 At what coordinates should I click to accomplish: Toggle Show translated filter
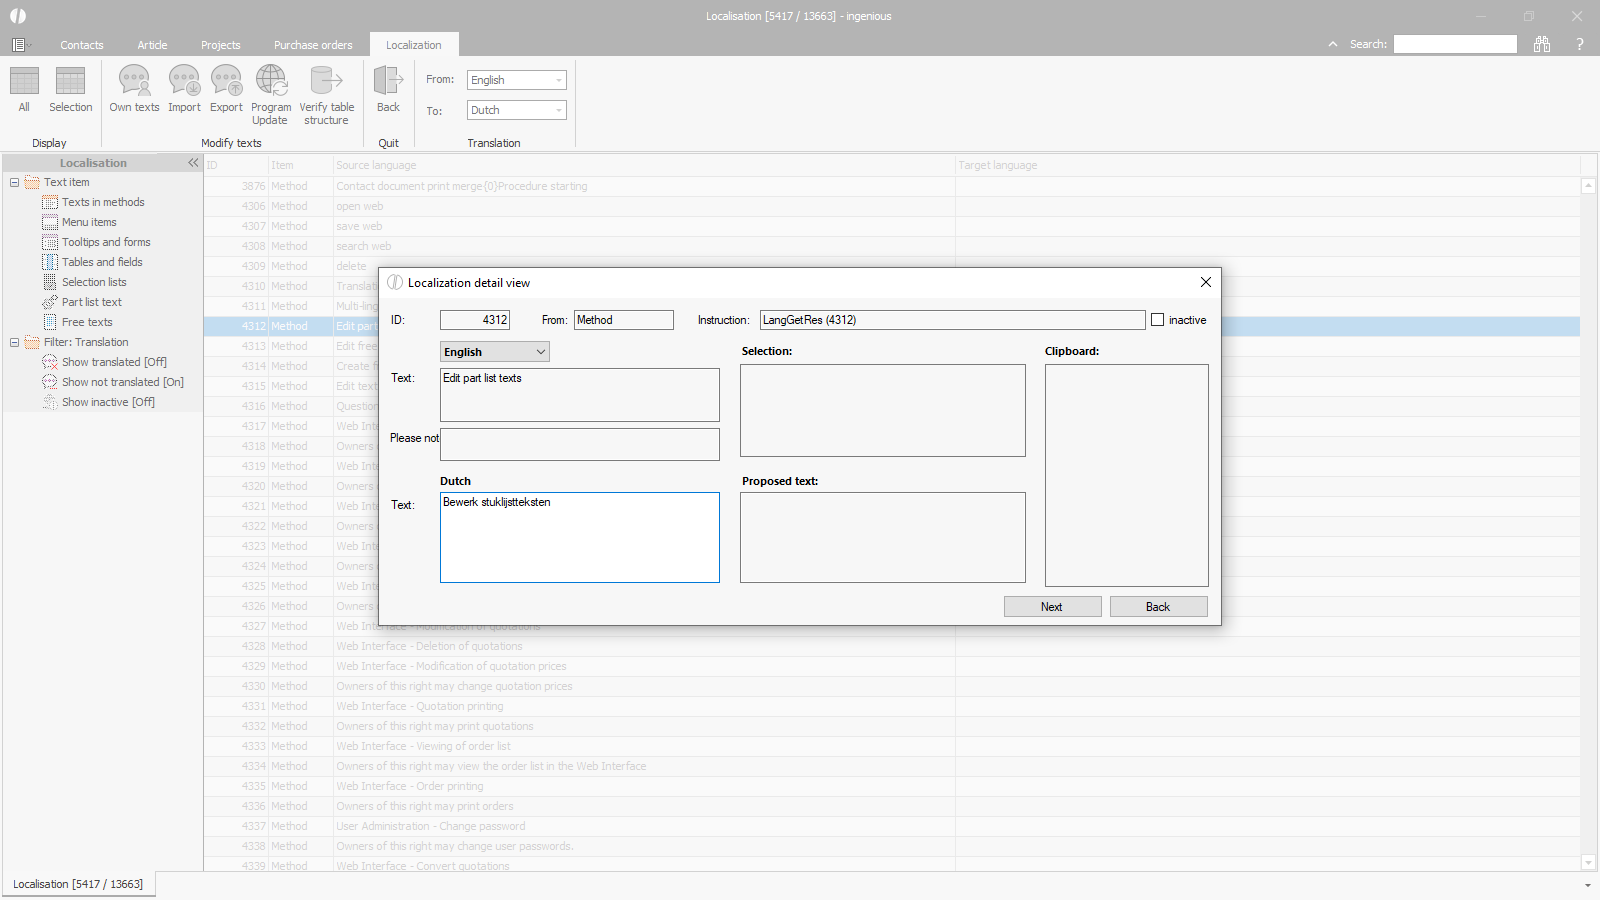[x=114, y=362]
